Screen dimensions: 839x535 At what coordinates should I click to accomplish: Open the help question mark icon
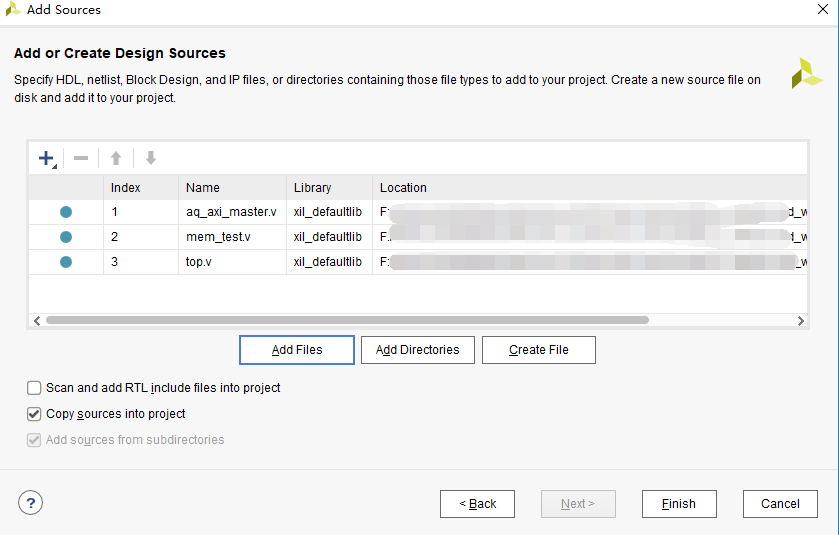coord(30,503)
